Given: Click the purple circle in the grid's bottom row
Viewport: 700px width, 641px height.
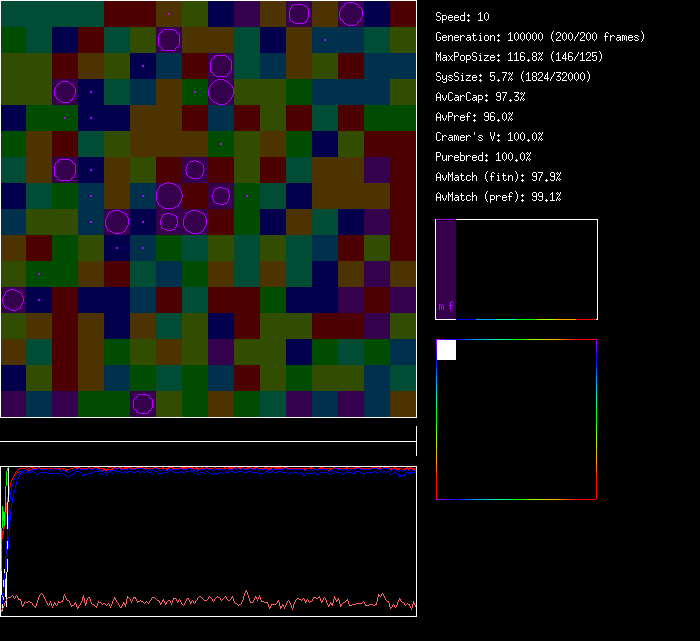Looking at the screenshot, I should click(x=143, y=403).
